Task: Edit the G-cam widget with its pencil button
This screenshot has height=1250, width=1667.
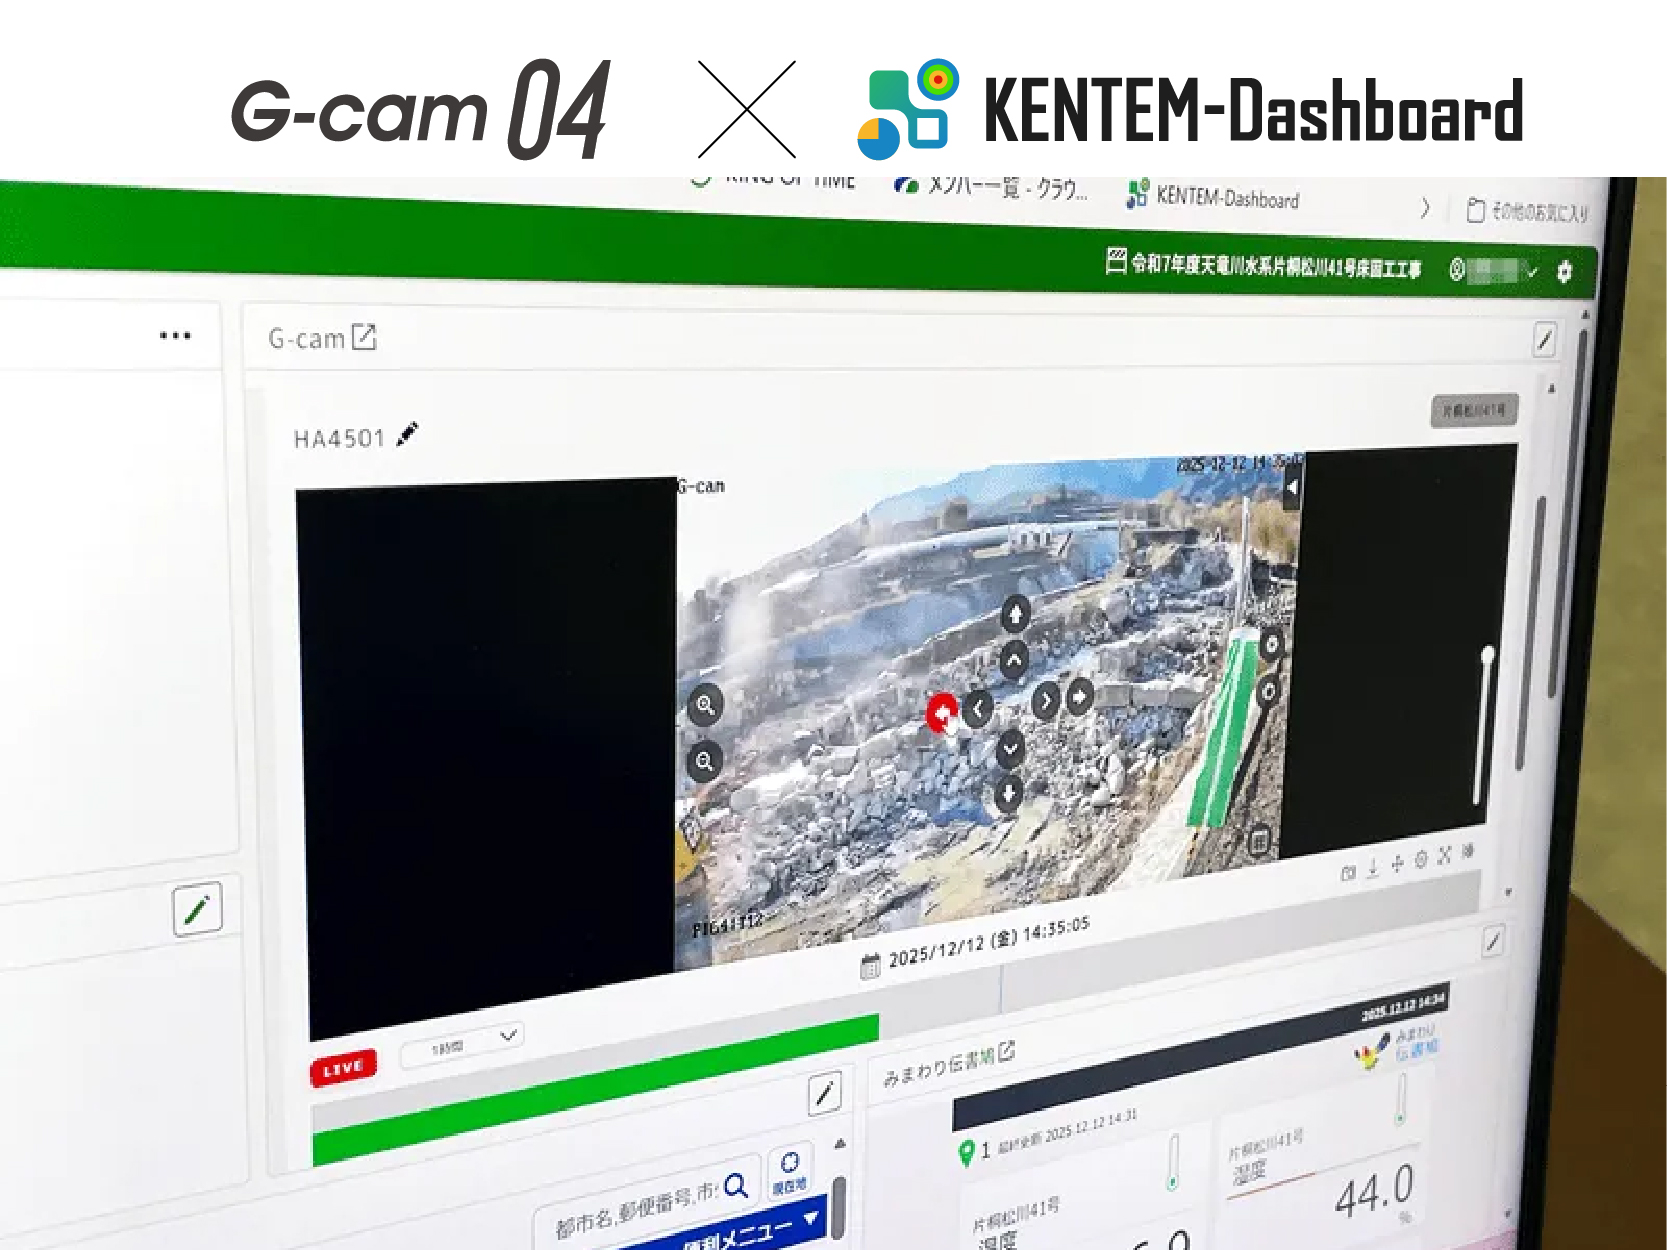Action: click(x=1544, y=340)
